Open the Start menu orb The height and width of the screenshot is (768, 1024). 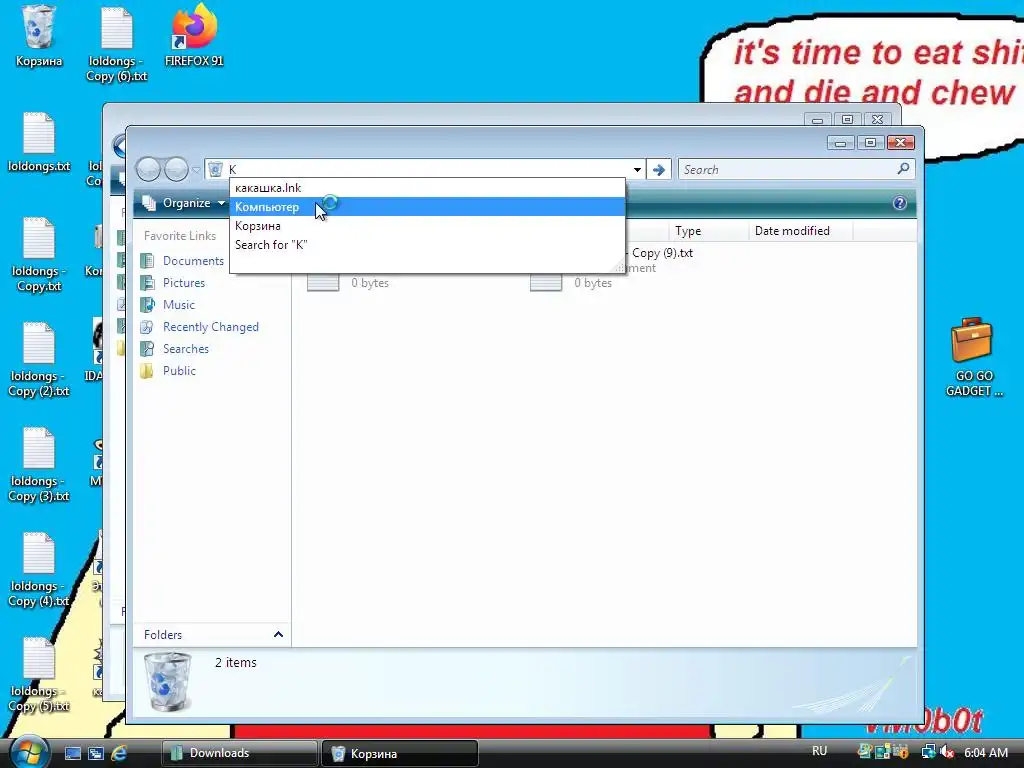(29, 752)
